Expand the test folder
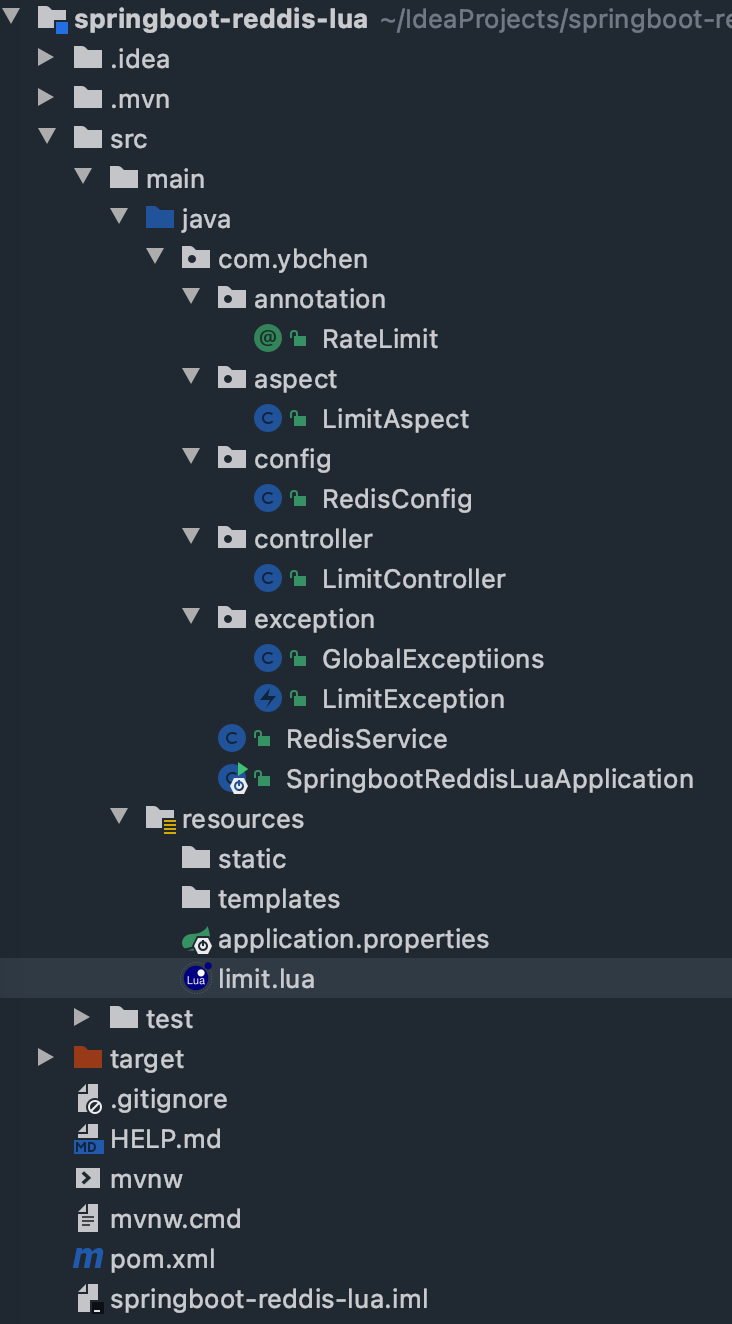This screenshot has height=1324, width=732. (82, 1018)
